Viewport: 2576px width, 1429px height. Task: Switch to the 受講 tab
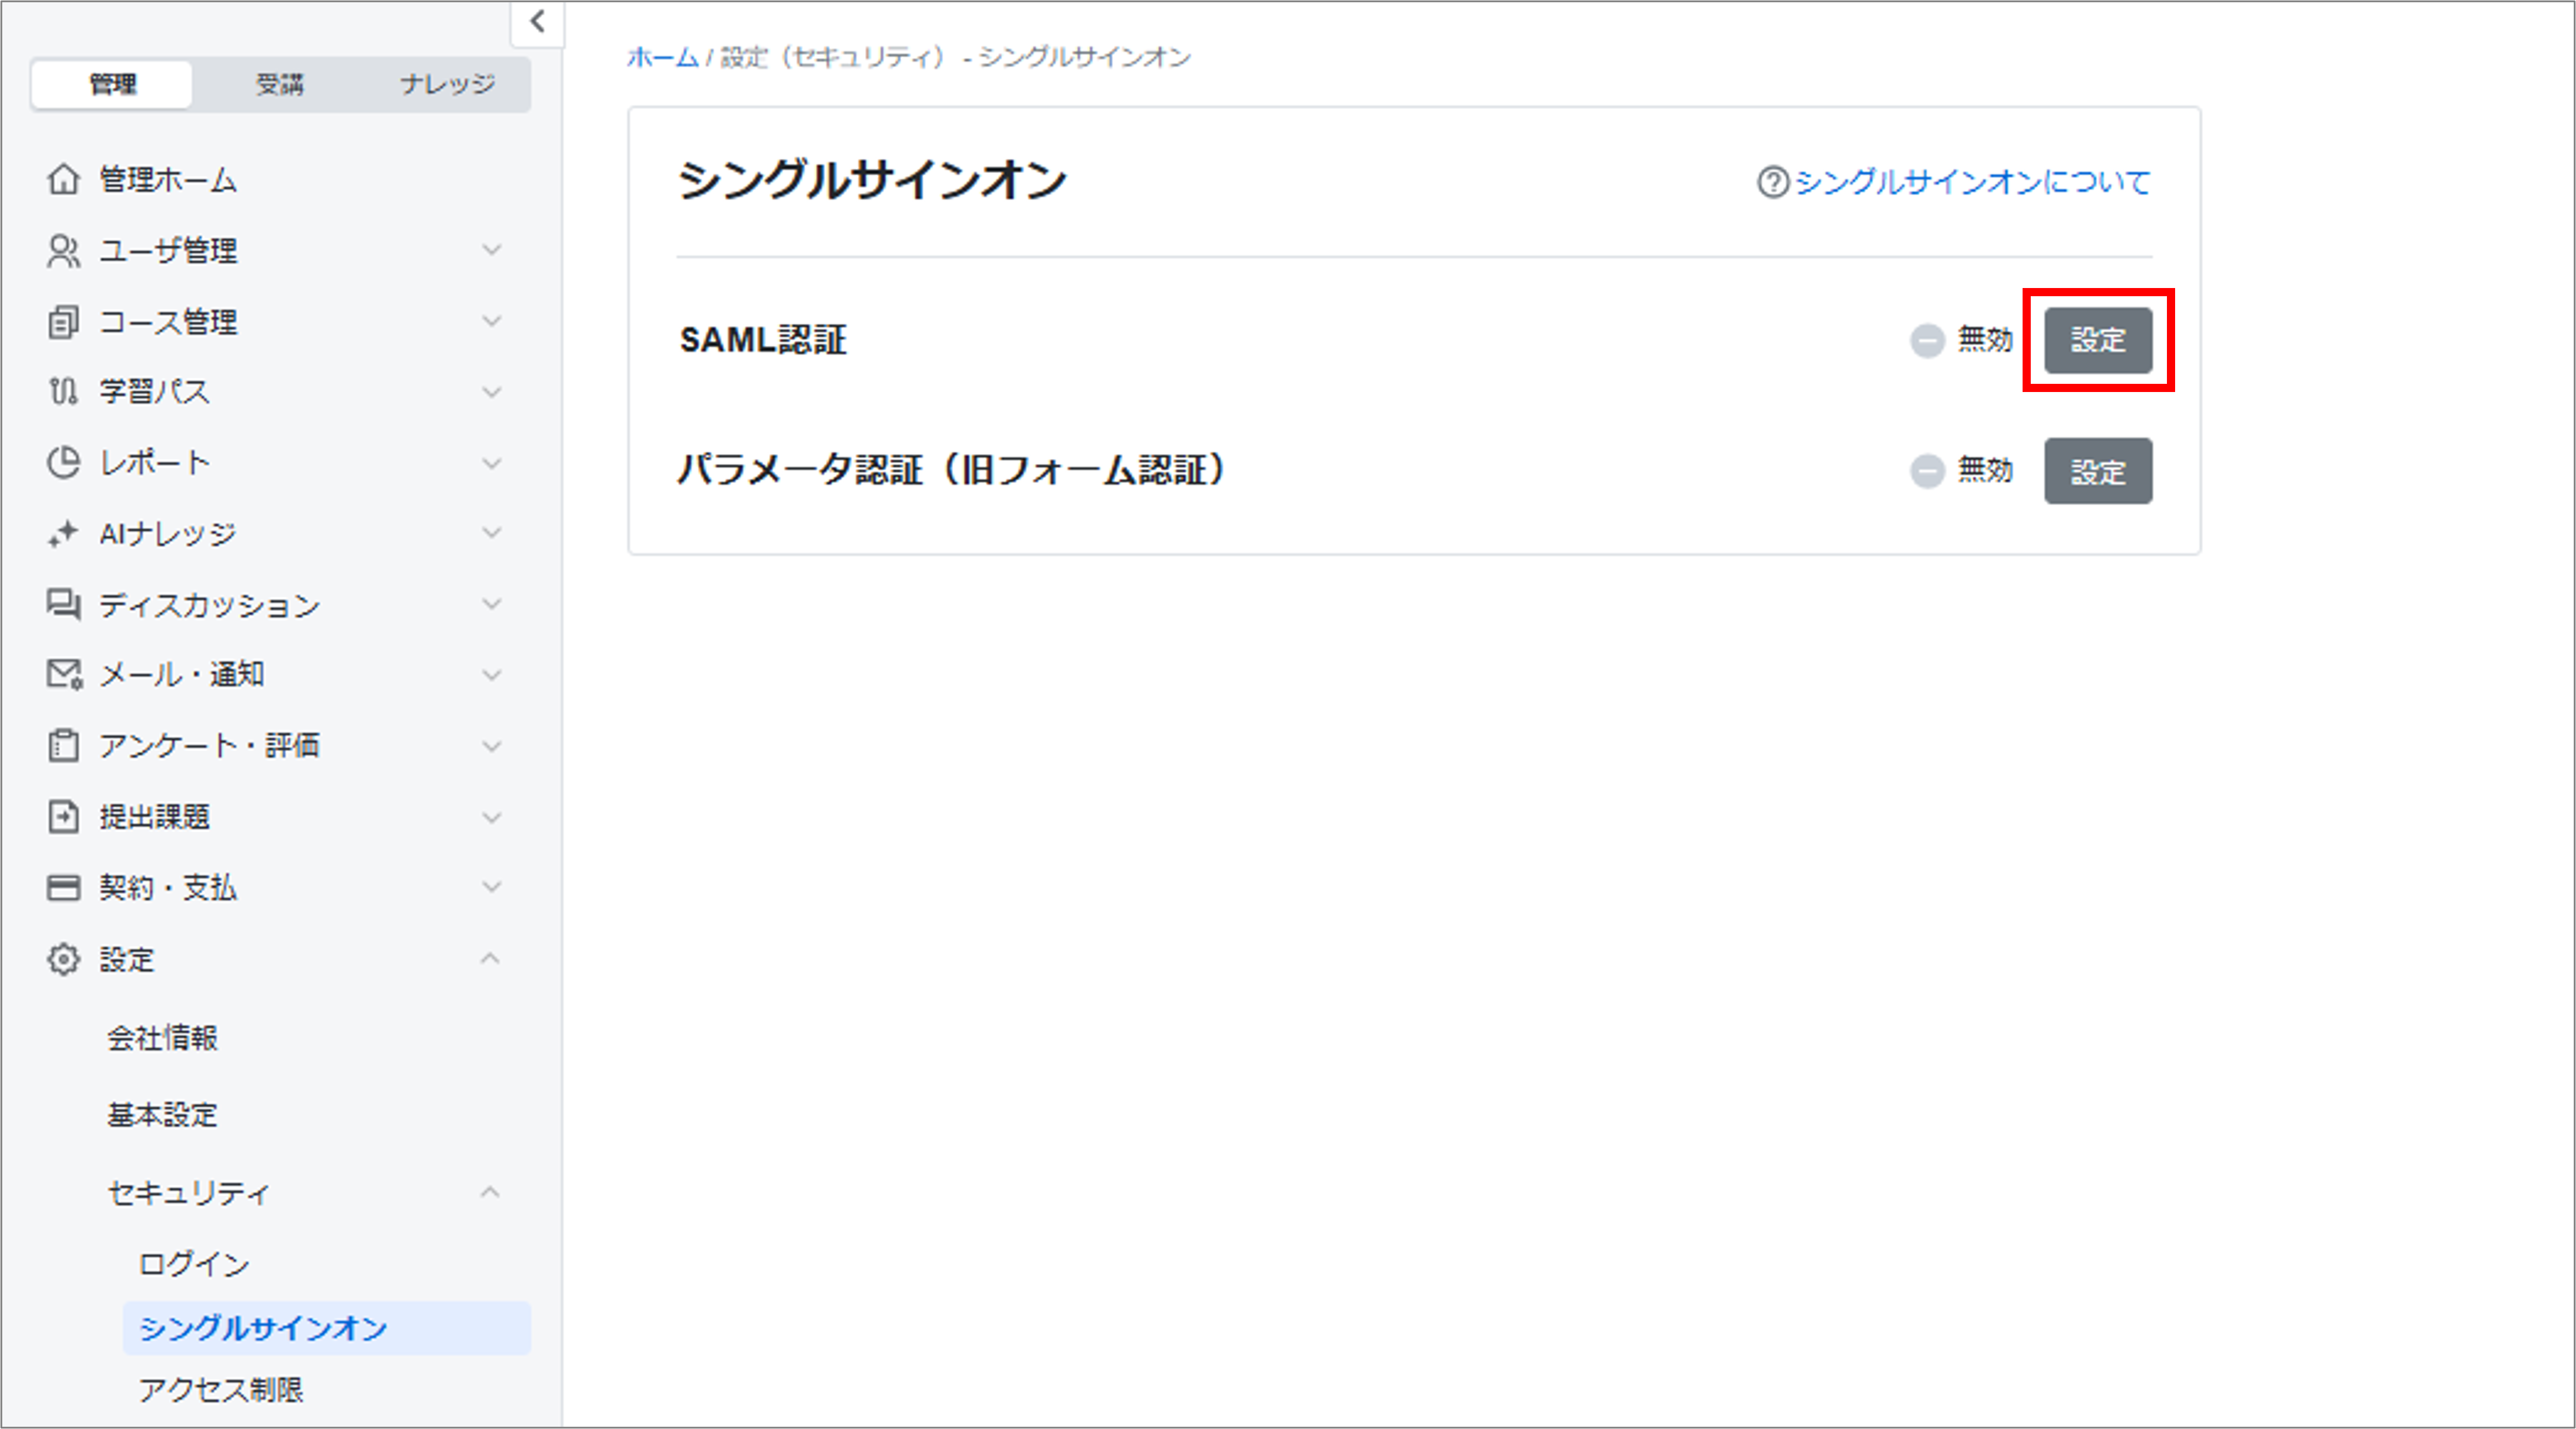[x=279, y=84]
